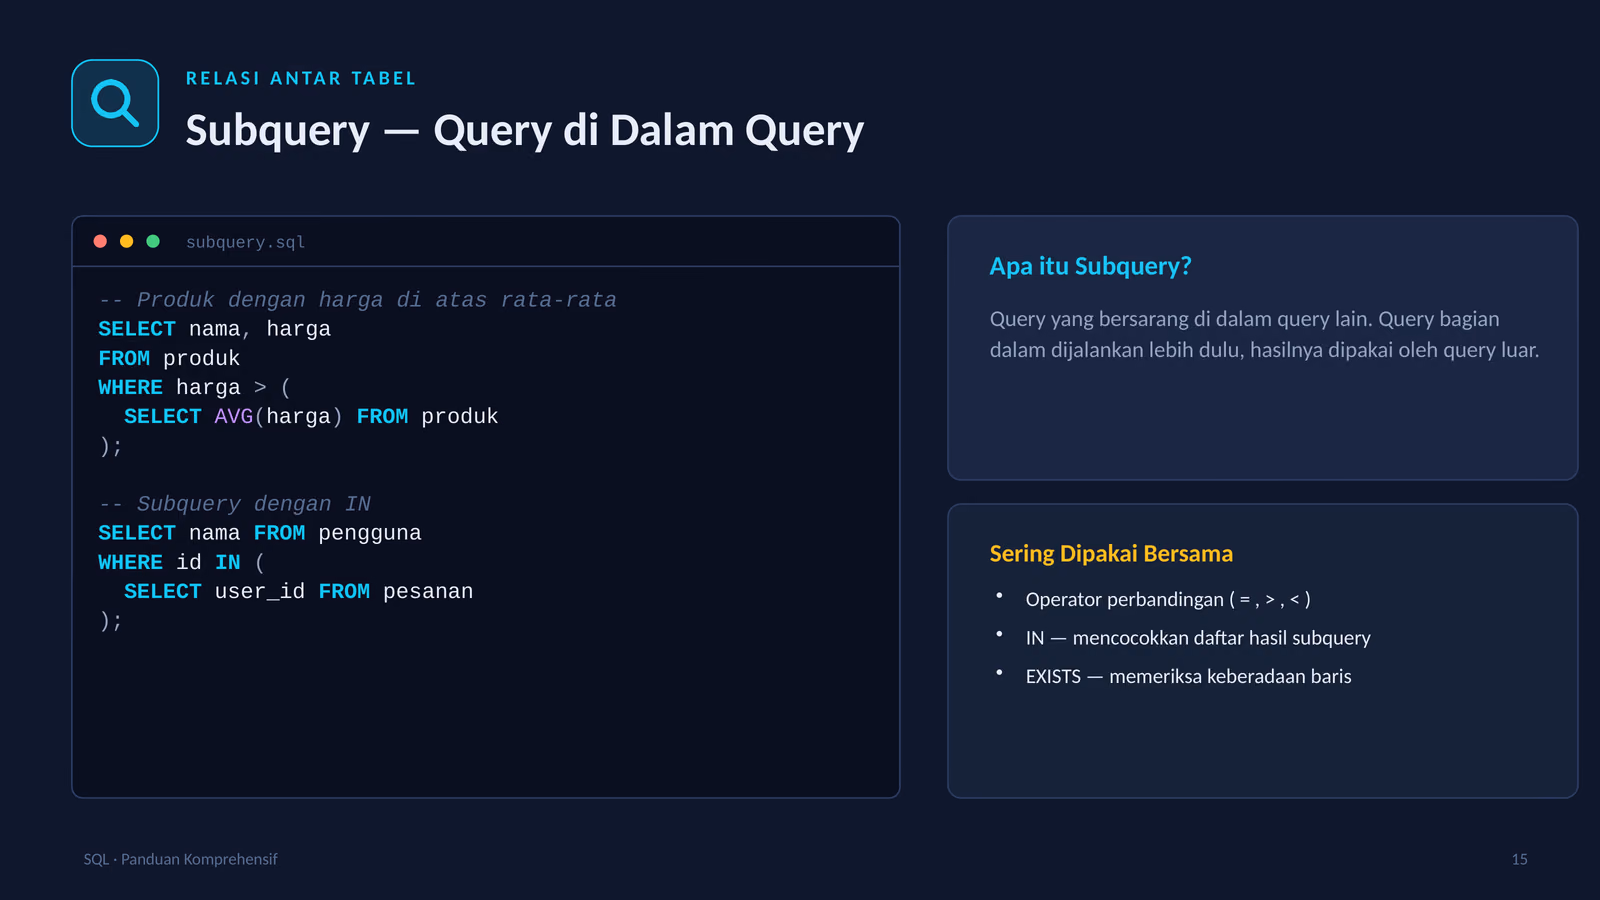Click the AVG(harga) subquery line
Screen dimensions: 1600x900
pyautogui.click(x=311, y=416)
